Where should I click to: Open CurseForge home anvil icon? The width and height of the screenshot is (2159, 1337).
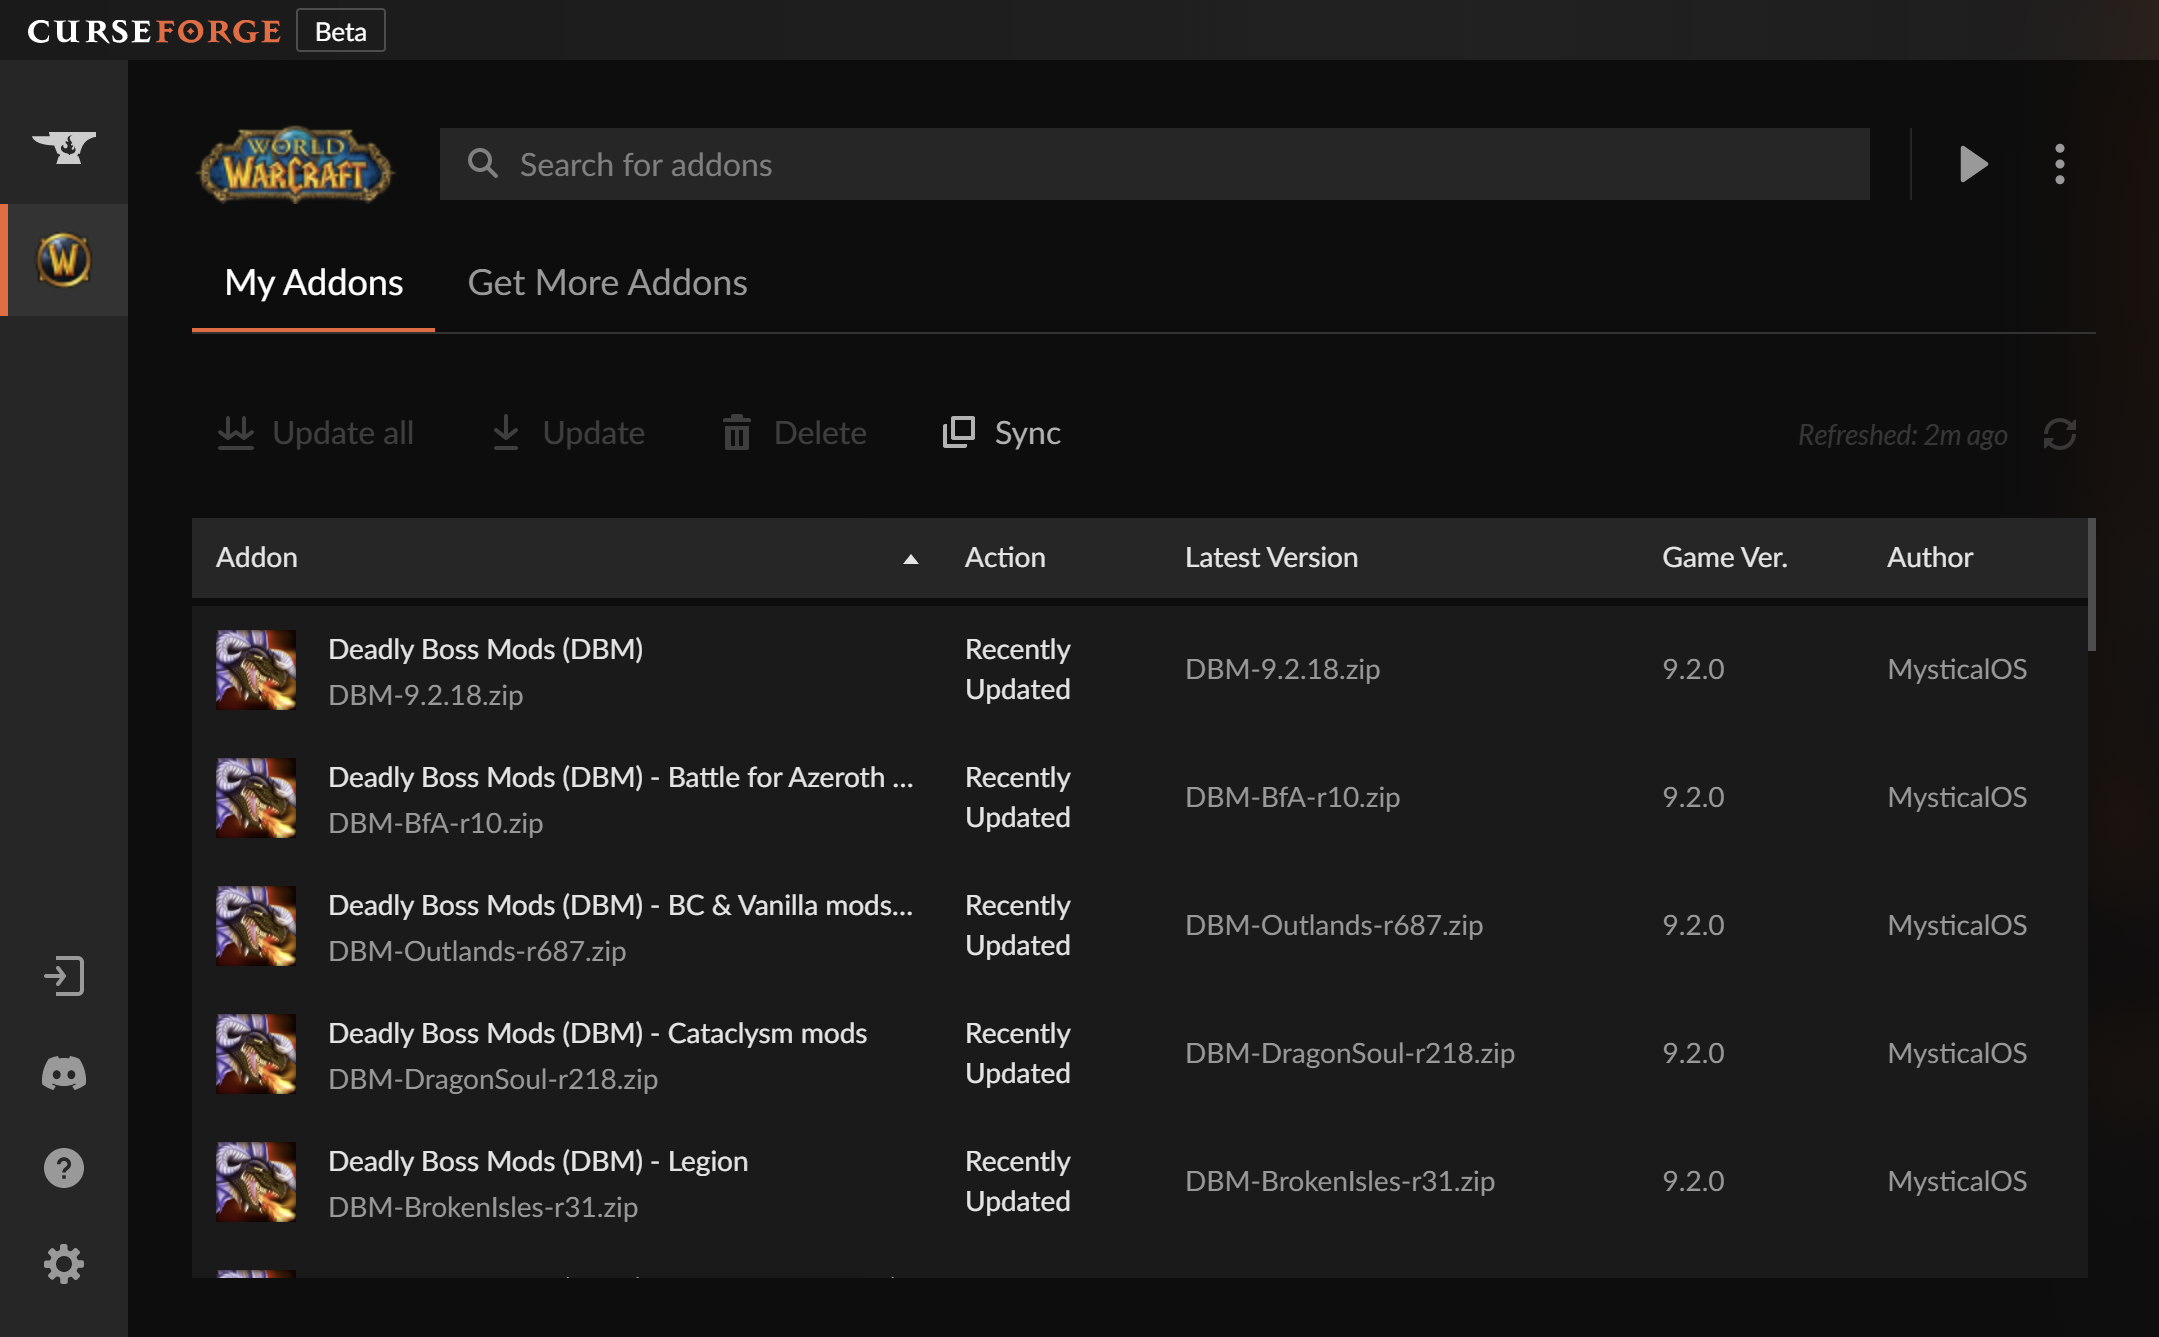64,148
